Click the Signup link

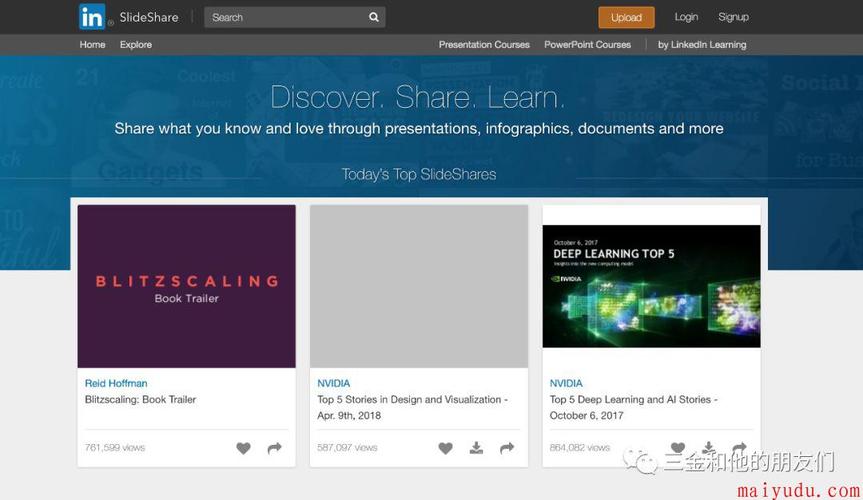(733, 17)
